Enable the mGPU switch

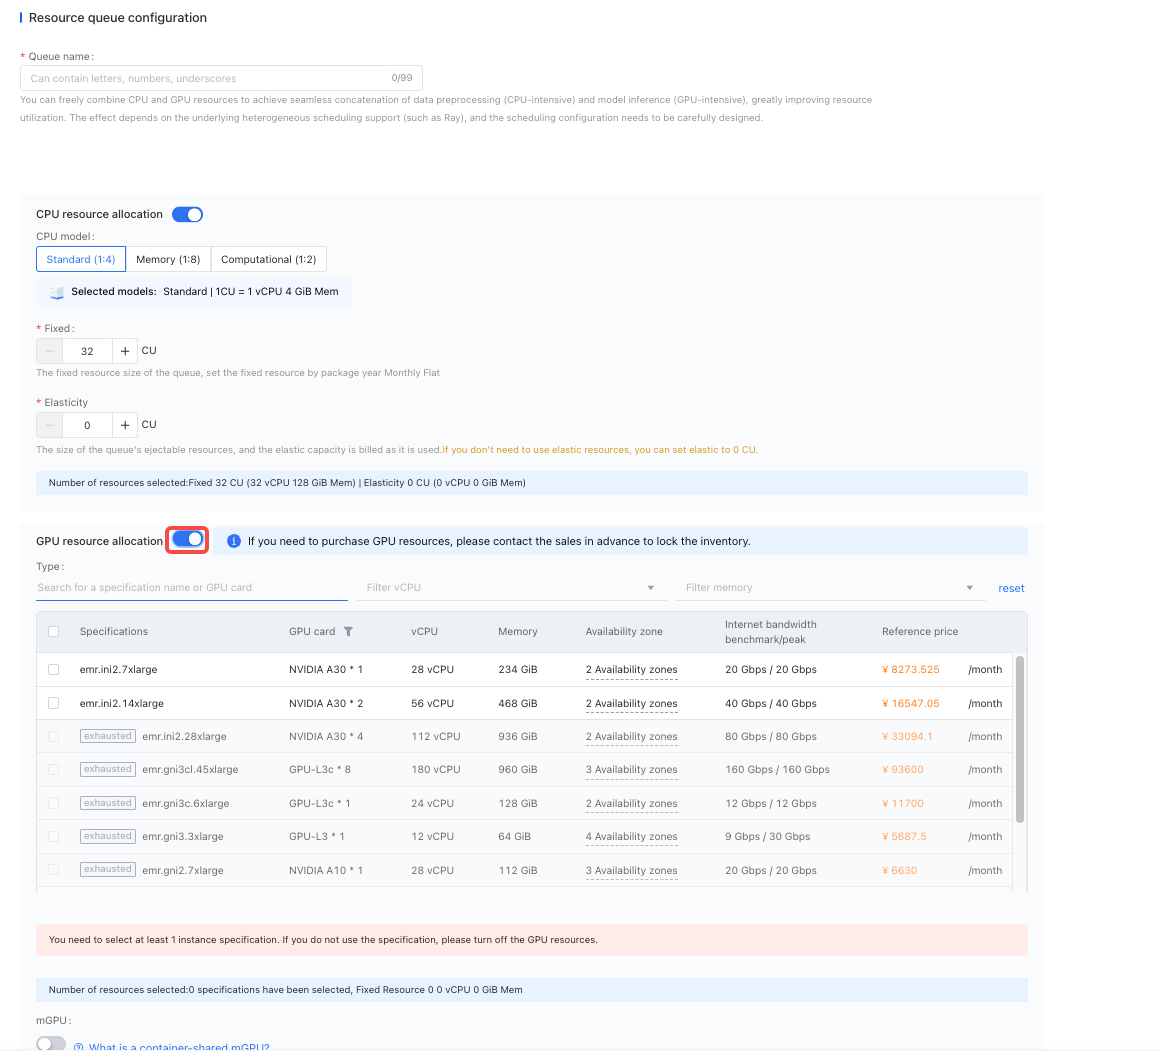tap(51, 1043)
